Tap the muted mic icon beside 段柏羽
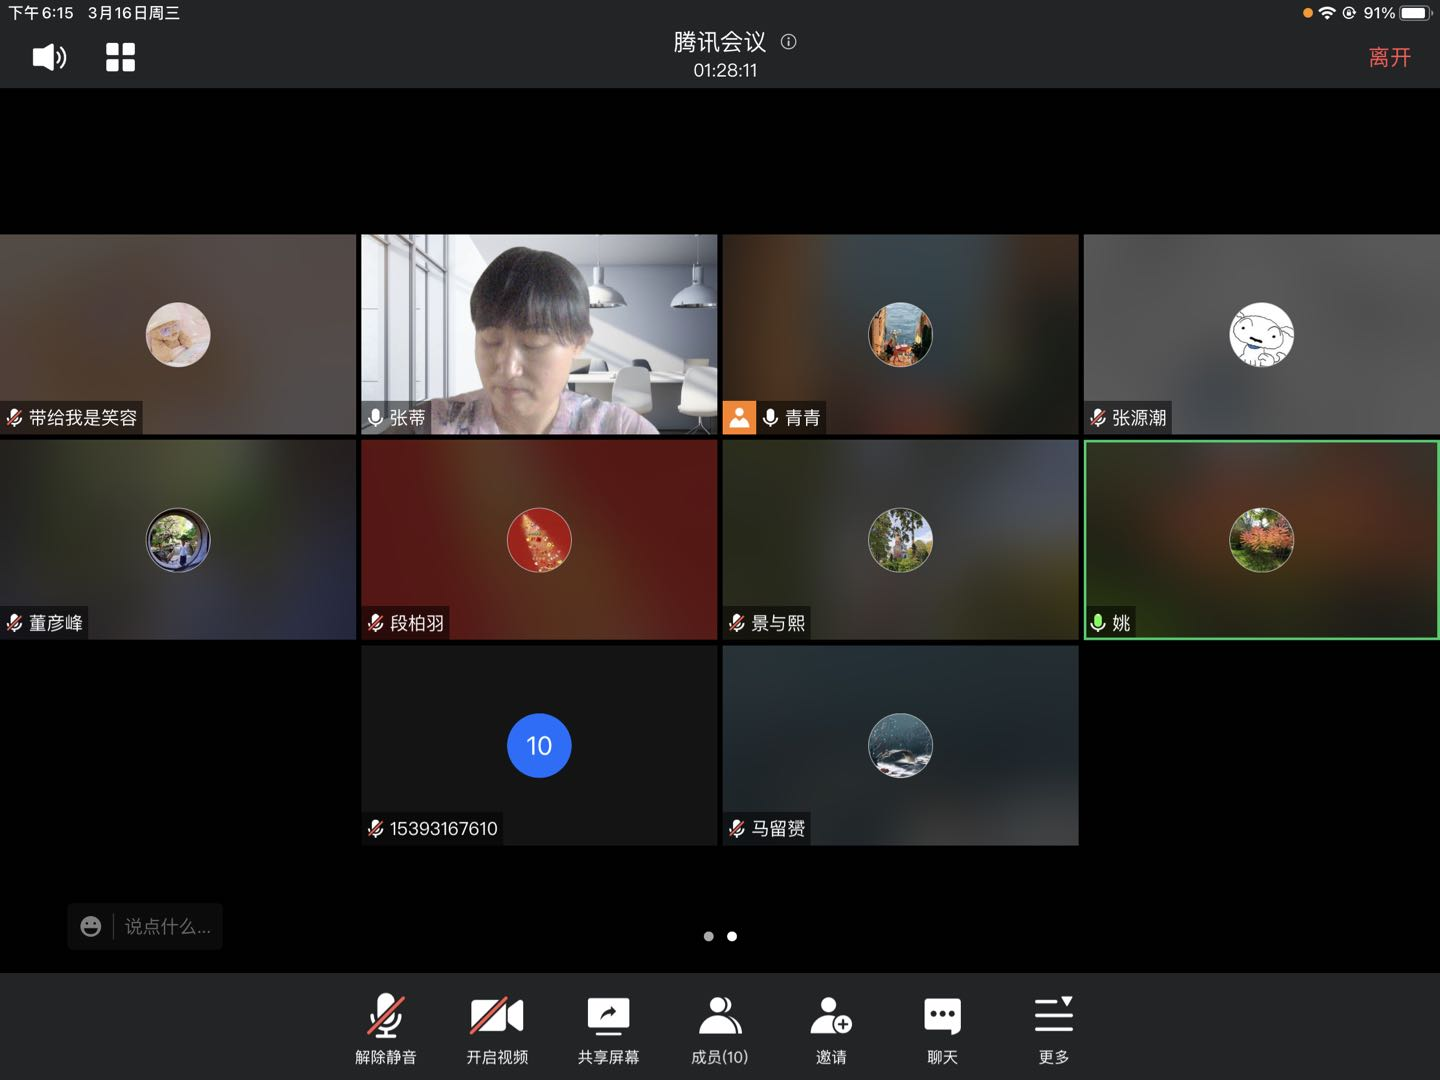The width and height of the screenshot is (1440, 1080). [x=376, y=623]
